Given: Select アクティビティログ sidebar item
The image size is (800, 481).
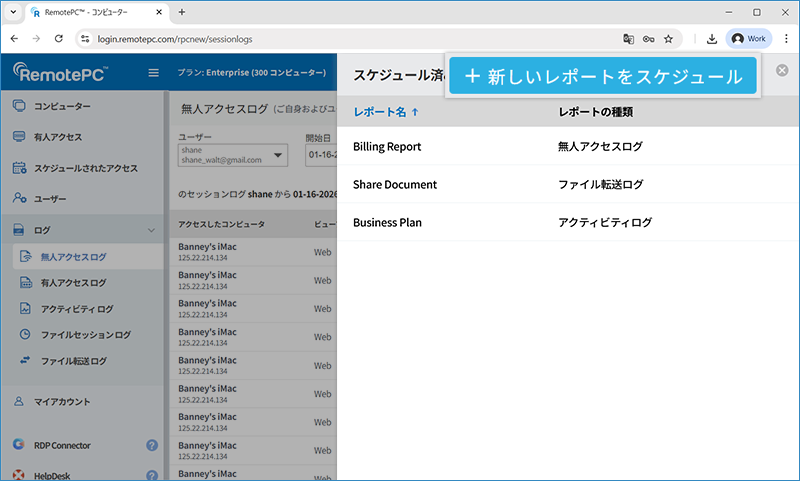Looking at the screenshot, I should click(77, 309).
